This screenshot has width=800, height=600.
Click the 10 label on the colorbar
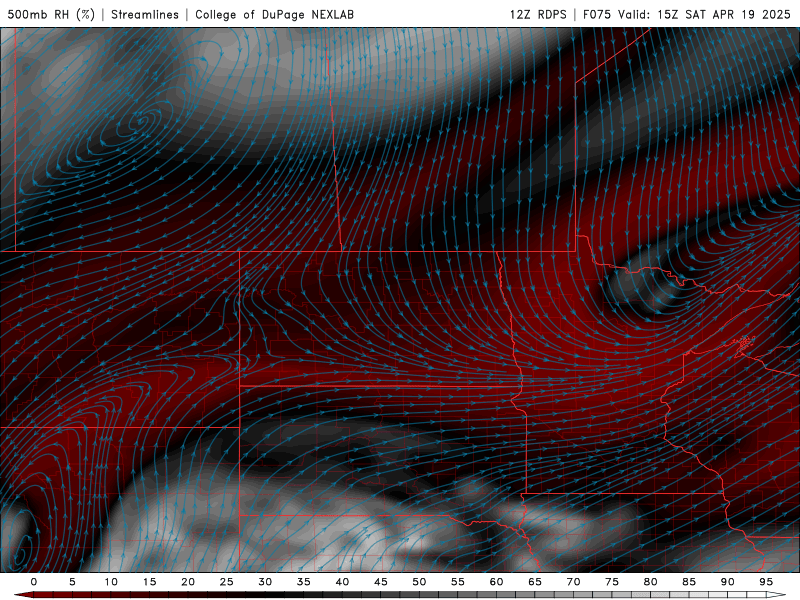[x=111, y=582]
